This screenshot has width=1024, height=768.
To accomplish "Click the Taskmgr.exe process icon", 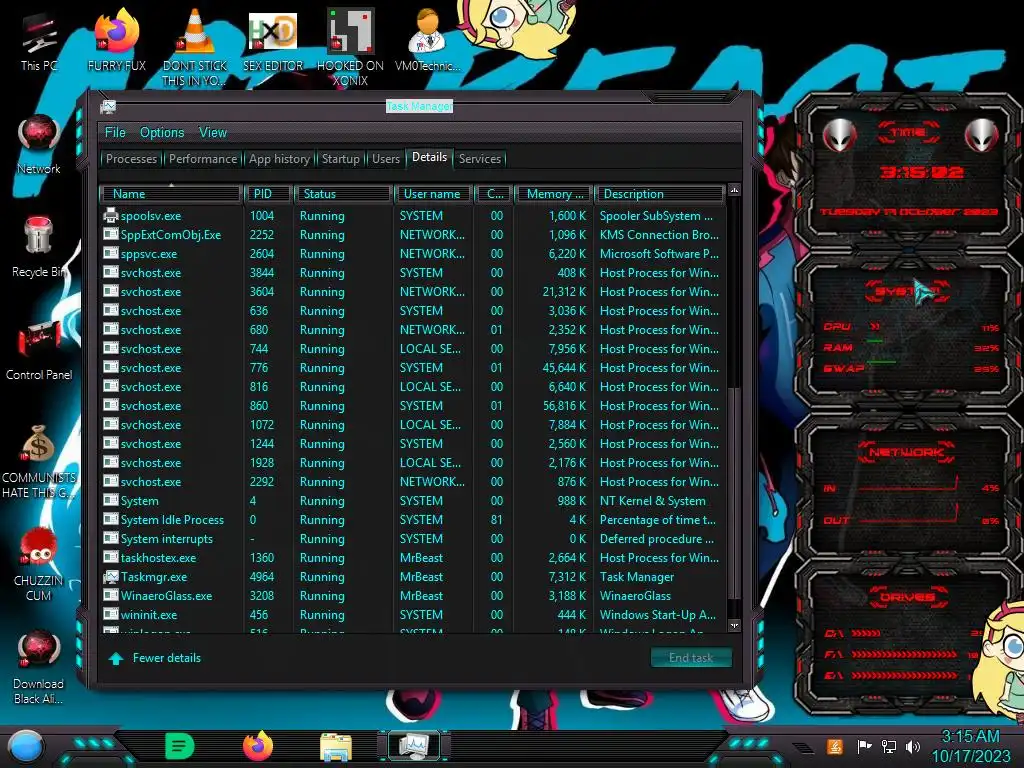I will tap(110, 576).
